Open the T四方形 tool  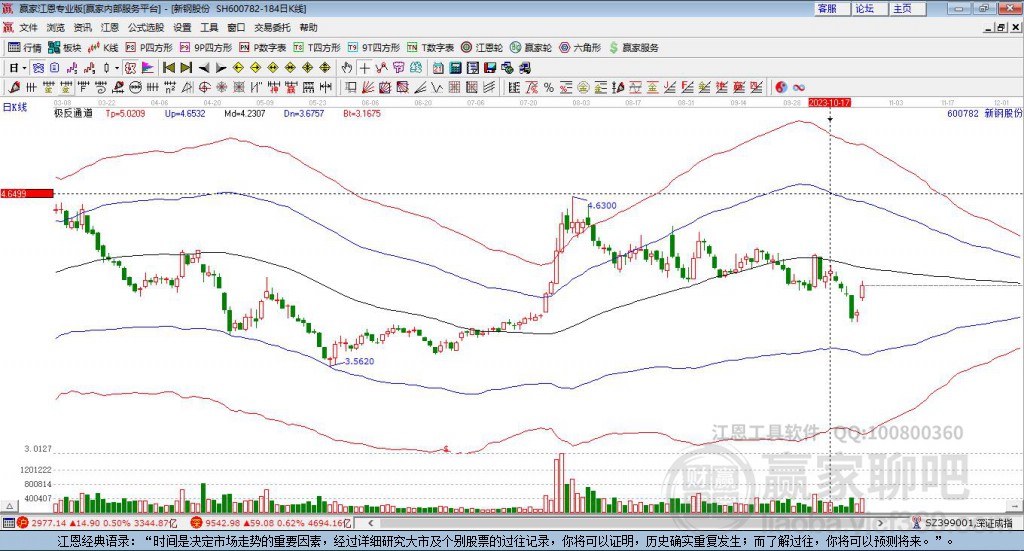[x=317, y=48]
